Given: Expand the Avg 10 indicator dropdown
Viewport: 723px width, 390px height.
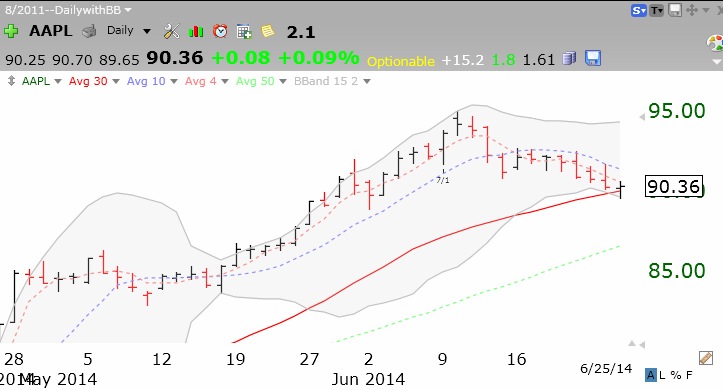Looking at the screenshot, I should [174, 81].
